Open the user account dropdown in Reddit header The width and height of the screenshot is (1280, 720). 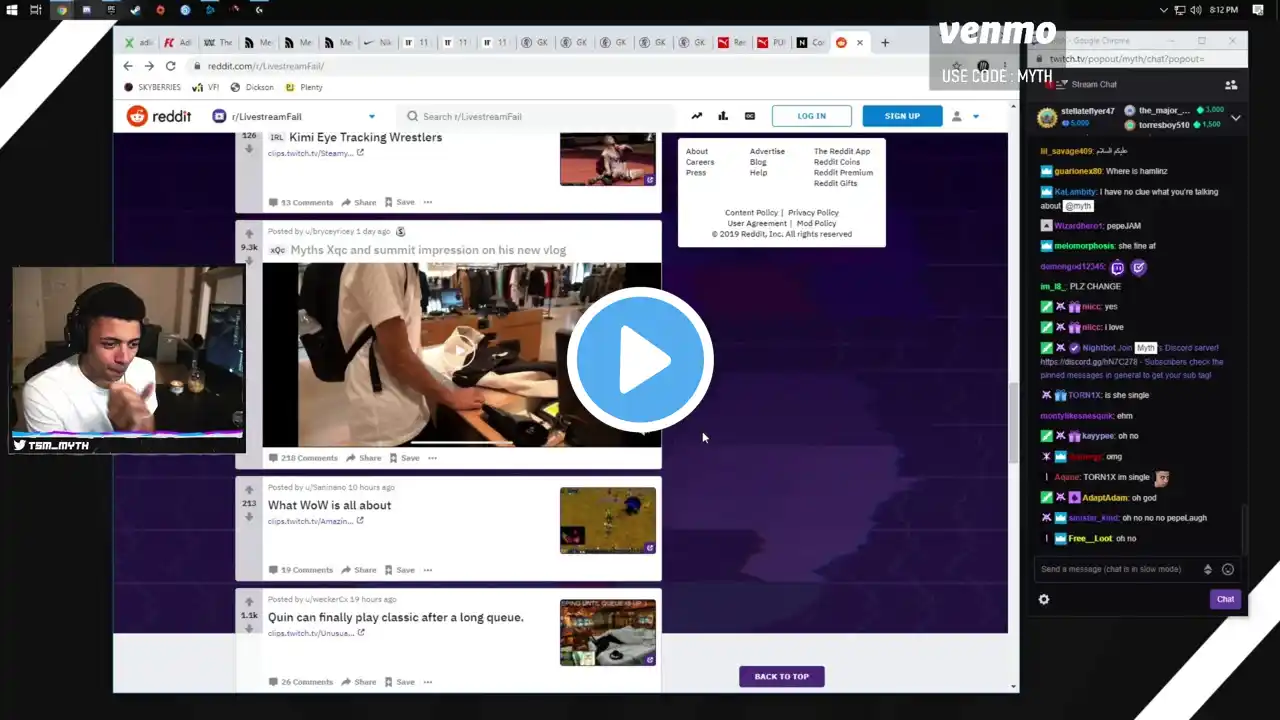coord(965,116)
